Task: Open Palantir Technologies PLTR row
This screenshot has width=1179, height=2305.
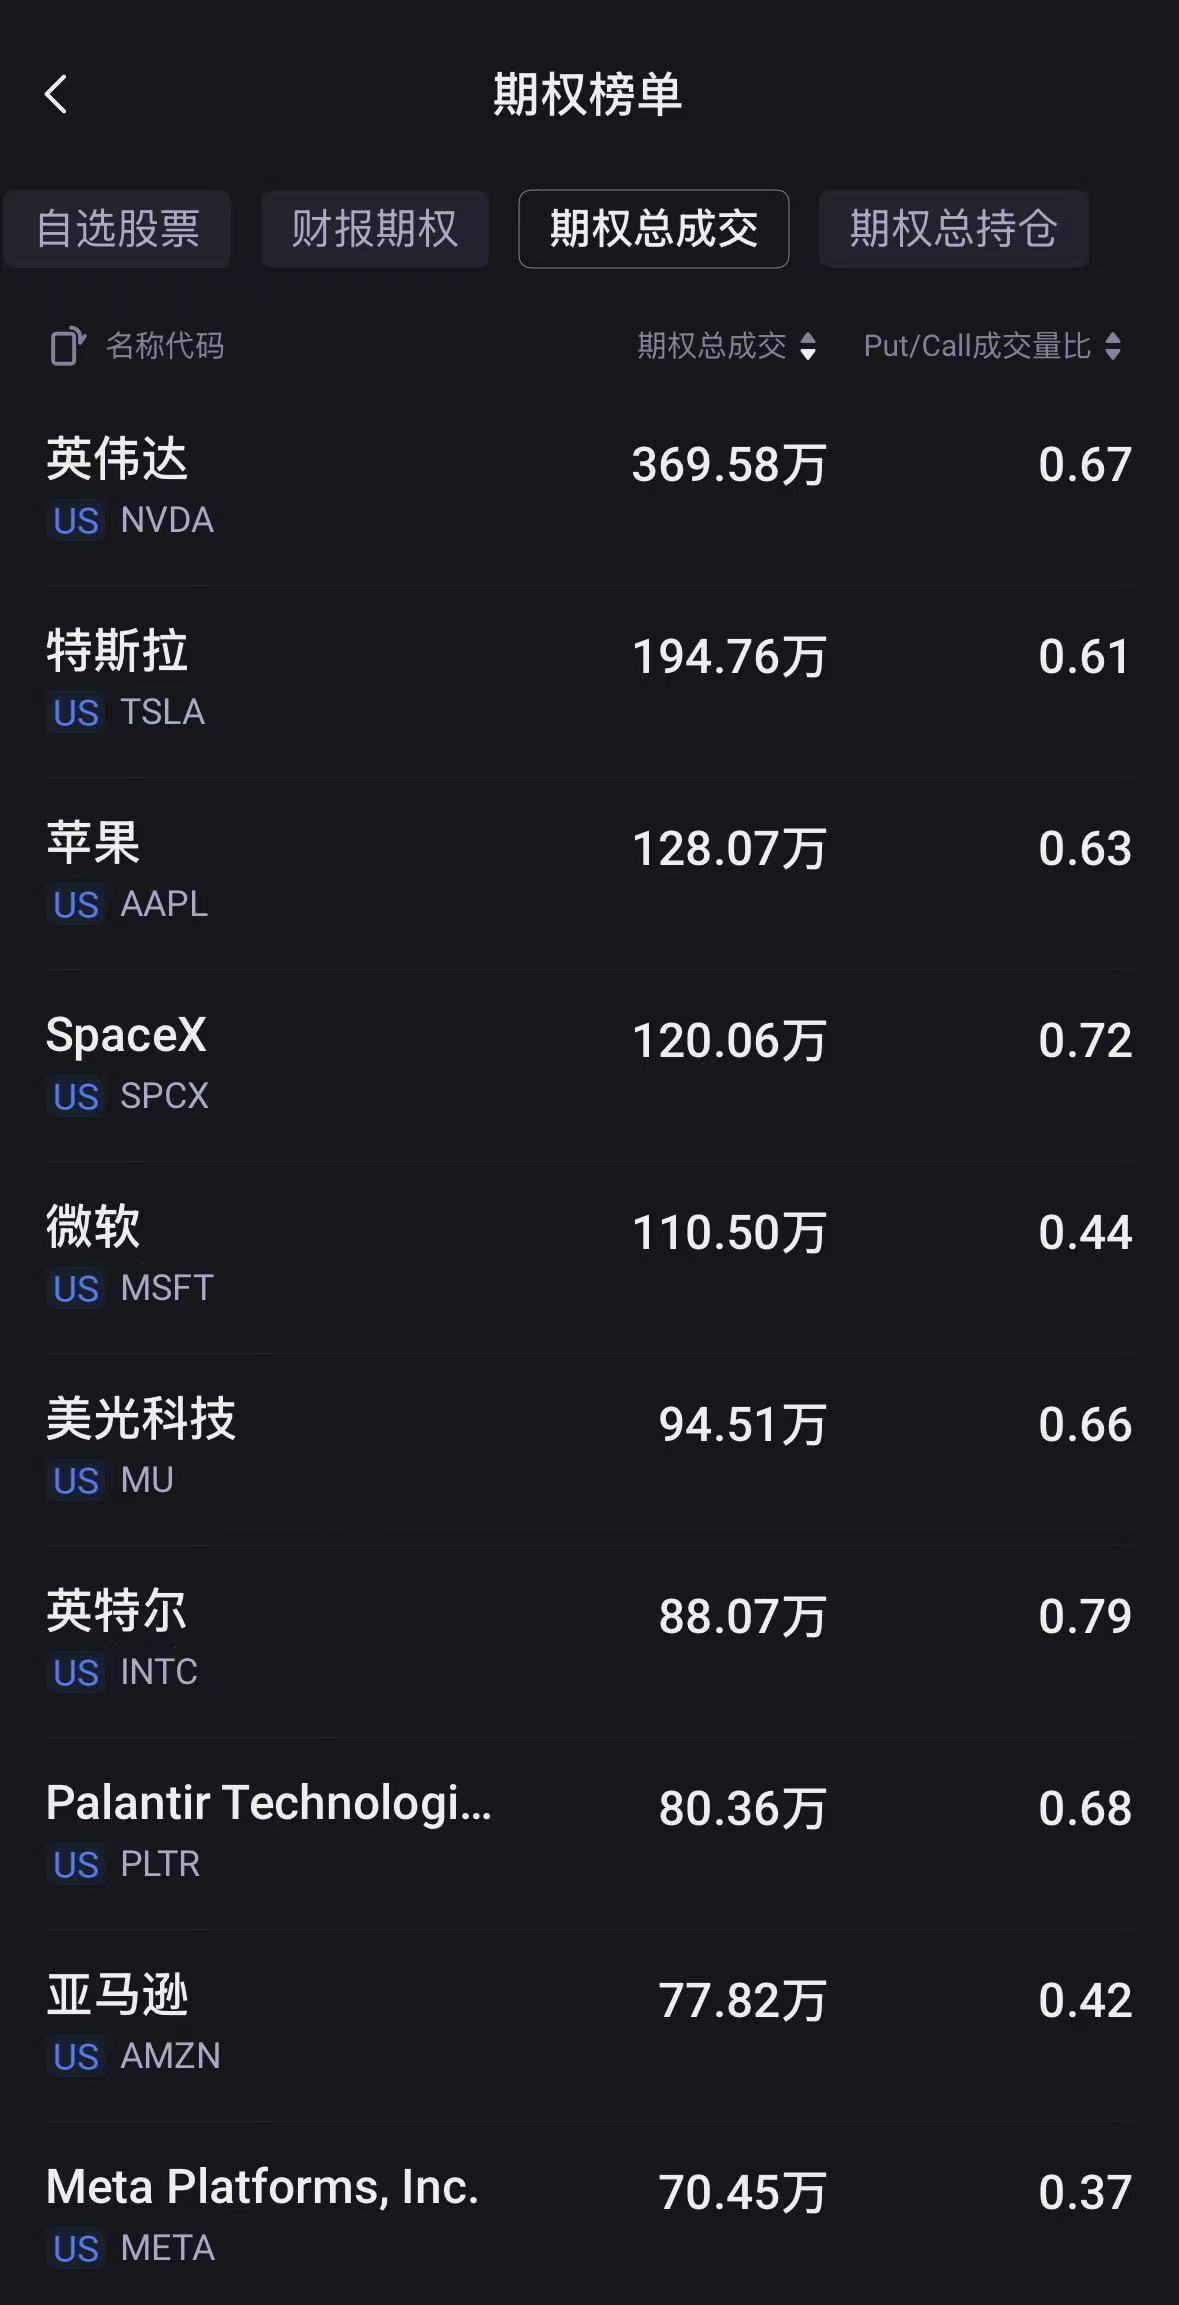Action: pyautogui.click(x=589, y=1834)
